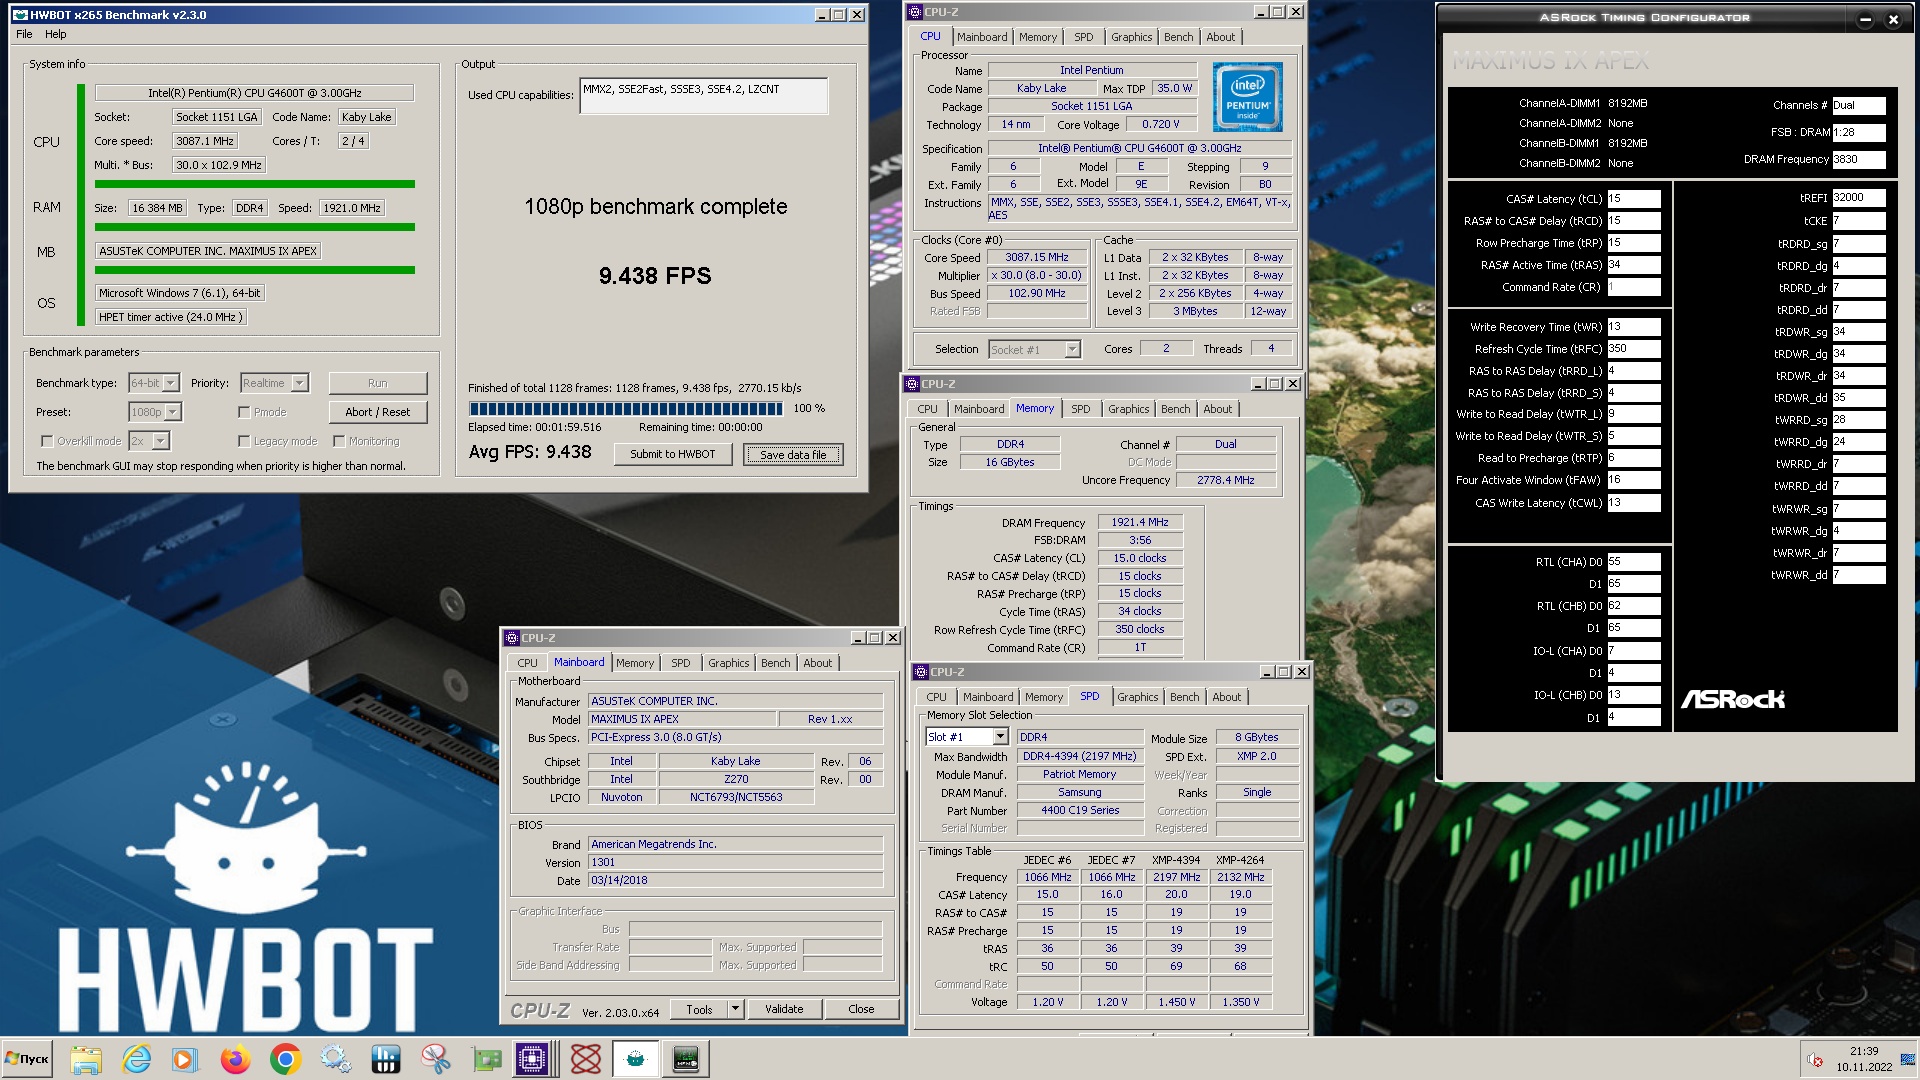Click the Used CPU capabilities text box
Image resolution: width=1920 pixels, height=1080 pixels.
[703, 96]
